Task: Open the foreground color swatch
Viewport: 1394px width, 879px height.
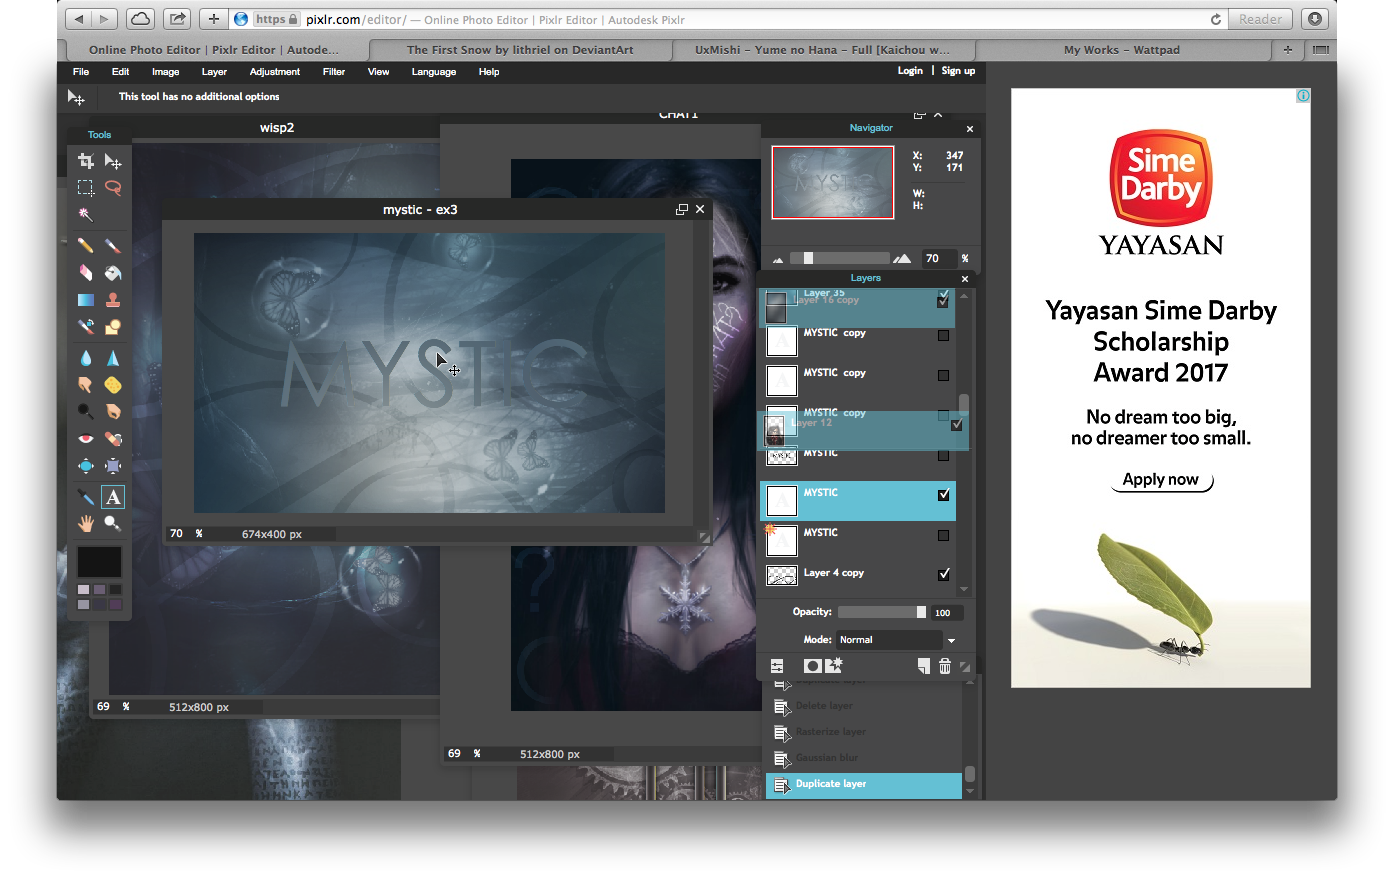Action: (x=99, y=562)
